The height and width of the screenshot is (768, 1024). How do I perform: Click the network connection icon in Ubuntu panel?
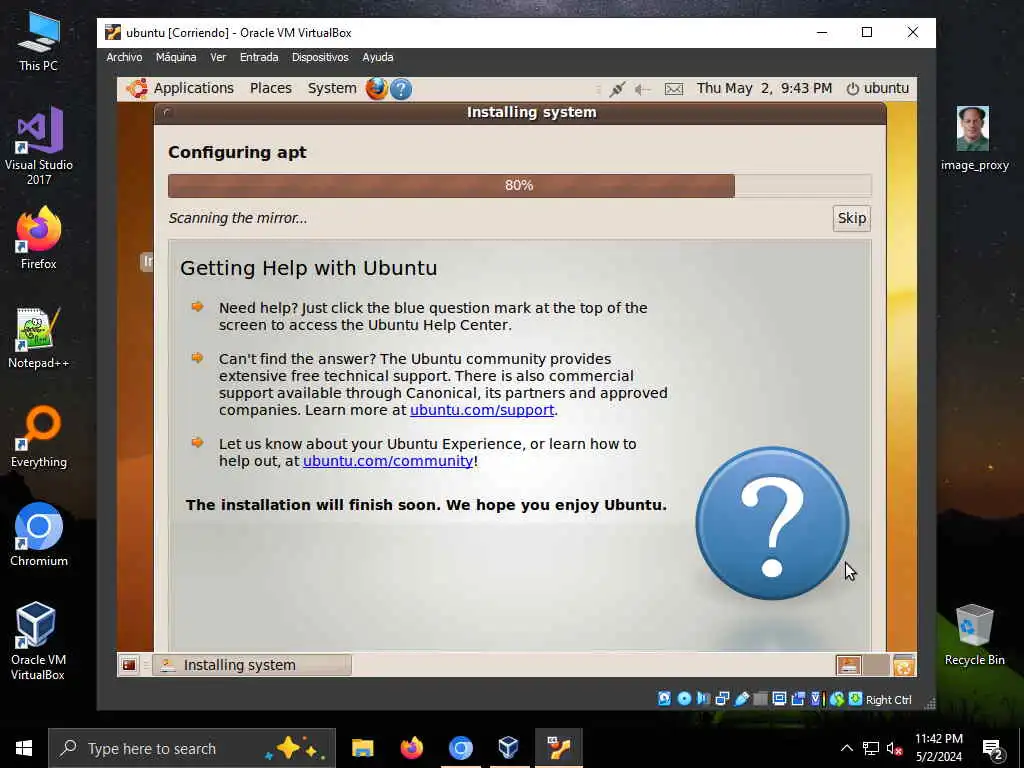tap(616, 89)
